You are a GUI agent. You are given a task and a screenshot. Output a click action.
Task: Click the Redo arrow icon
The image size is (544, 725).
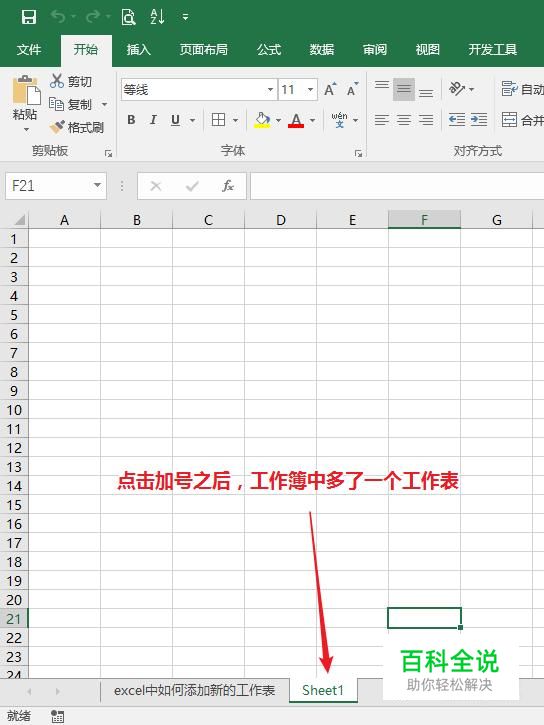point(92,17)
